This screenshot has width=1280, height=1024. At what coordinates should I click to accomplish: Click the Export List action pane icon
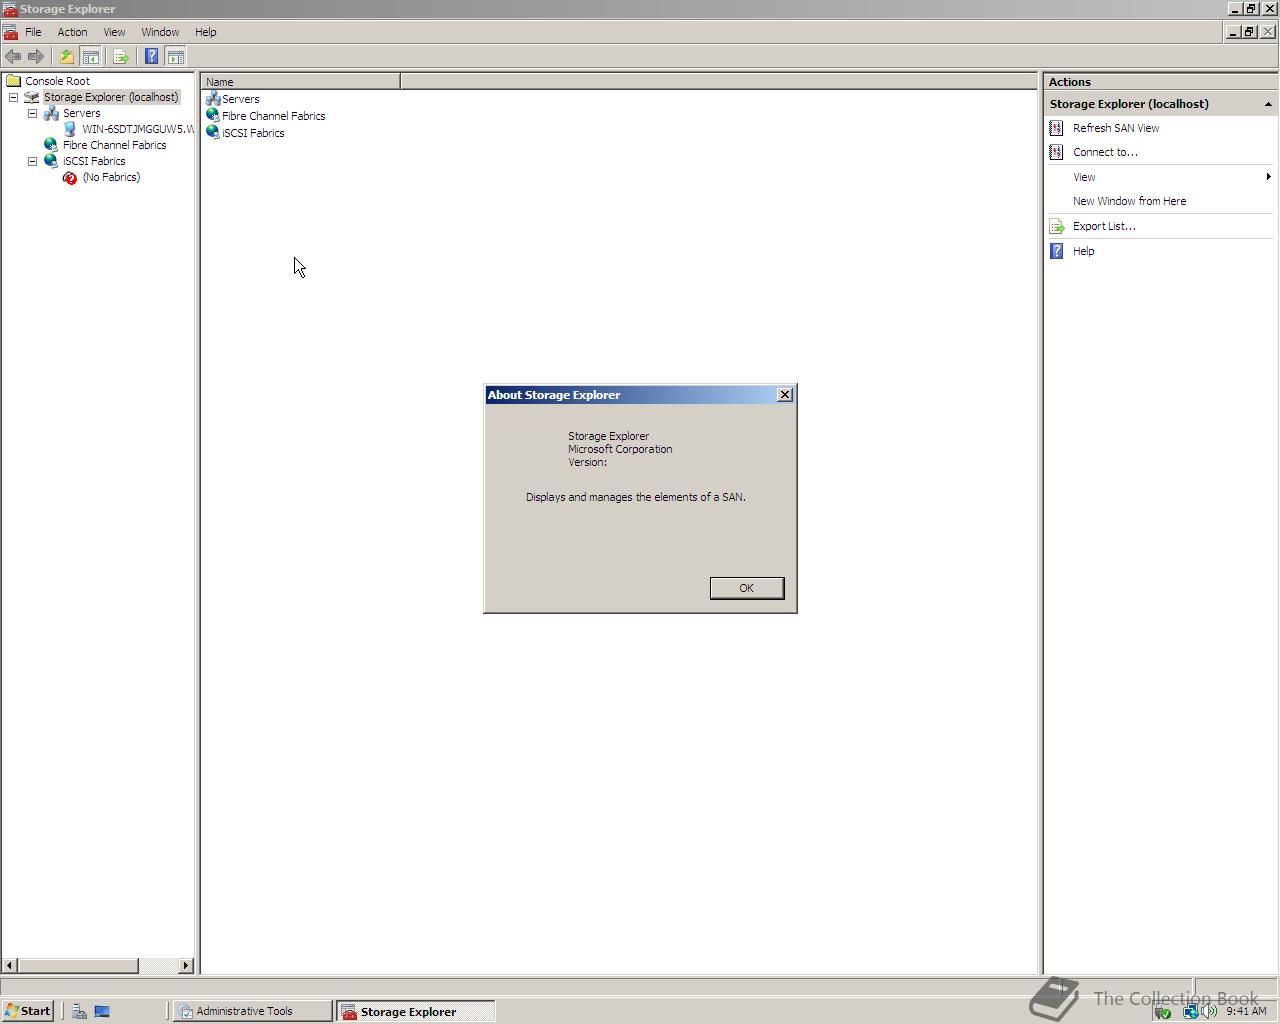(x=1056, y=227)
